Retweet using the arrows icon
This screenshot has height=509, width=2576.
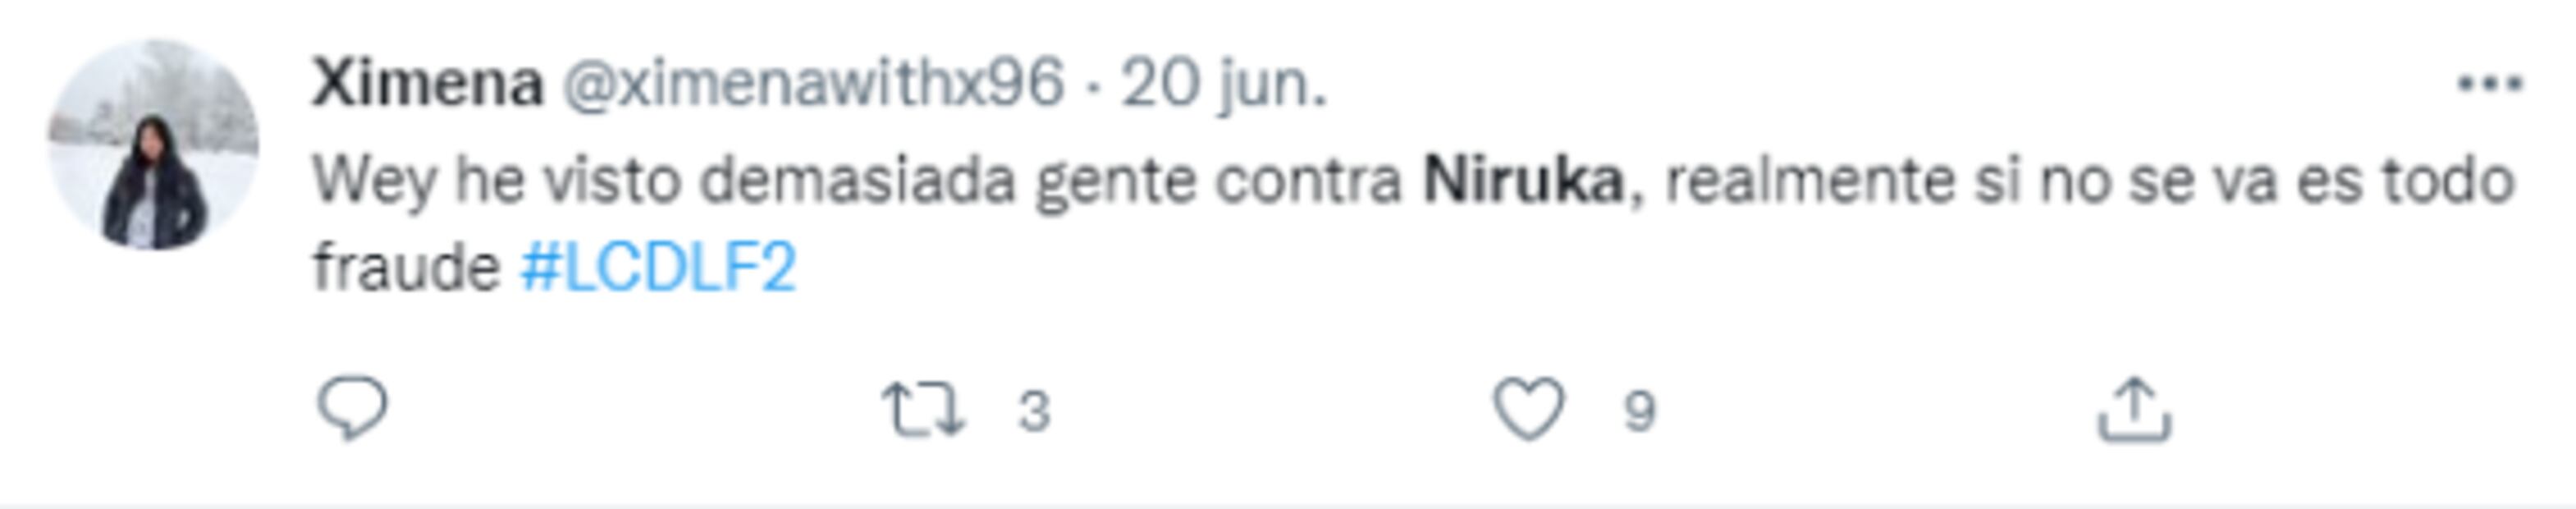pos(922,411)
